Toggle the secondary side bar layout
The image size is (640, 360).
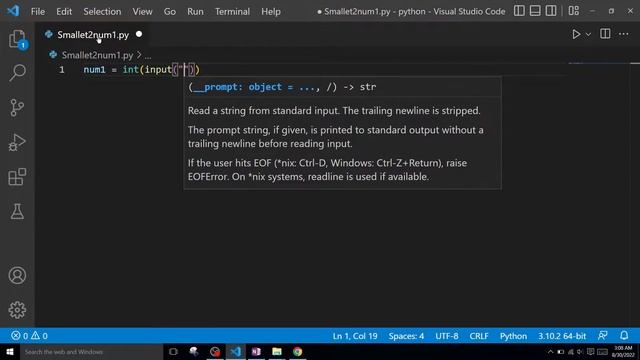click(551, 11)
